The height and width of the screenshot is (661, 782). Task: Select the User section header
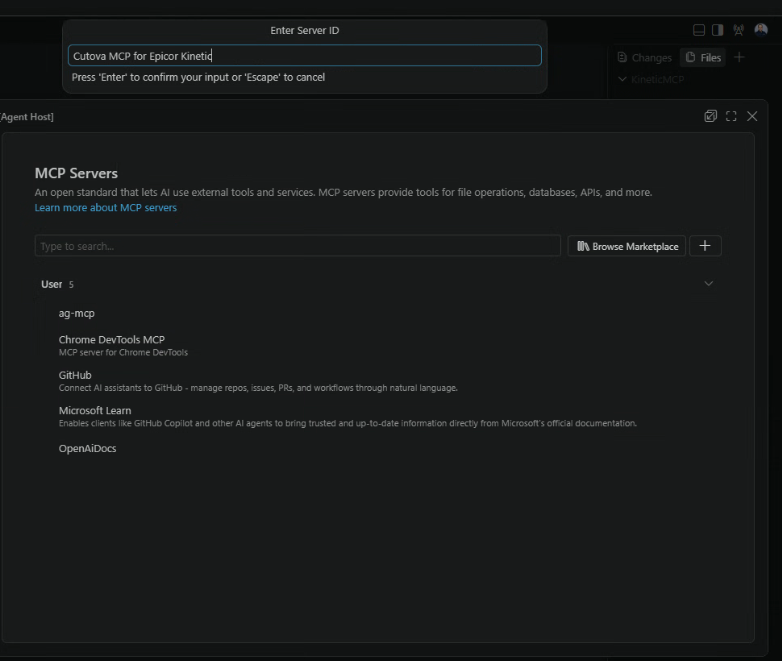tap(378, 284)
